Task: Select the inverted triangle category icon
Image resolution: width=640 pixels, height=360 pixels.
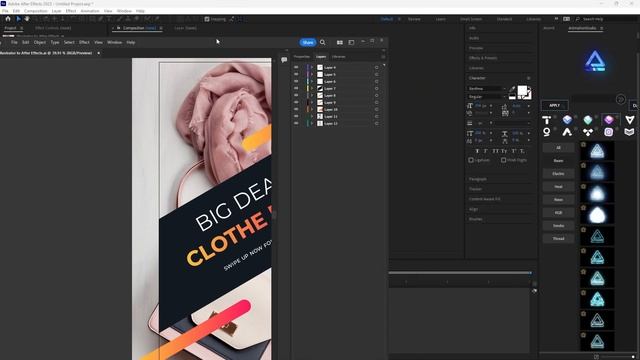Action: coord(630,120)
